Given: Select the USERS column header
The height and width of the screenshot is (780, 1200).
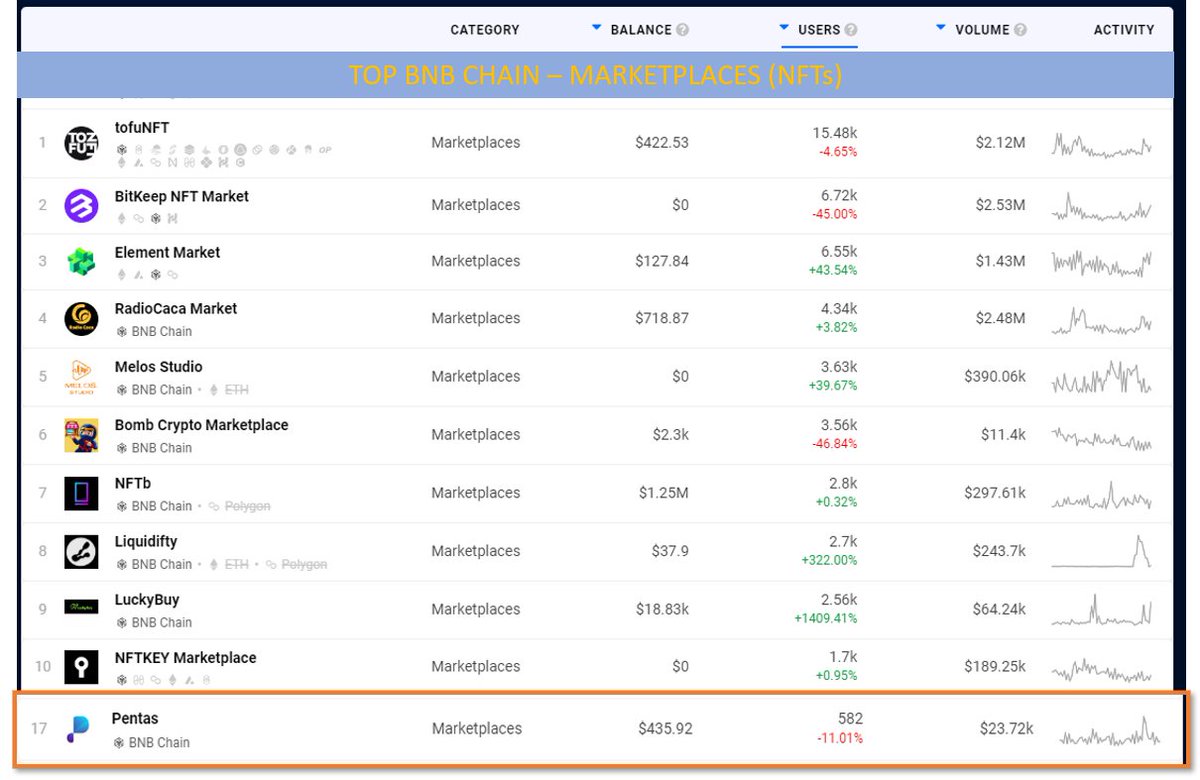Looking at the screenshot, I should click(819, 30).
